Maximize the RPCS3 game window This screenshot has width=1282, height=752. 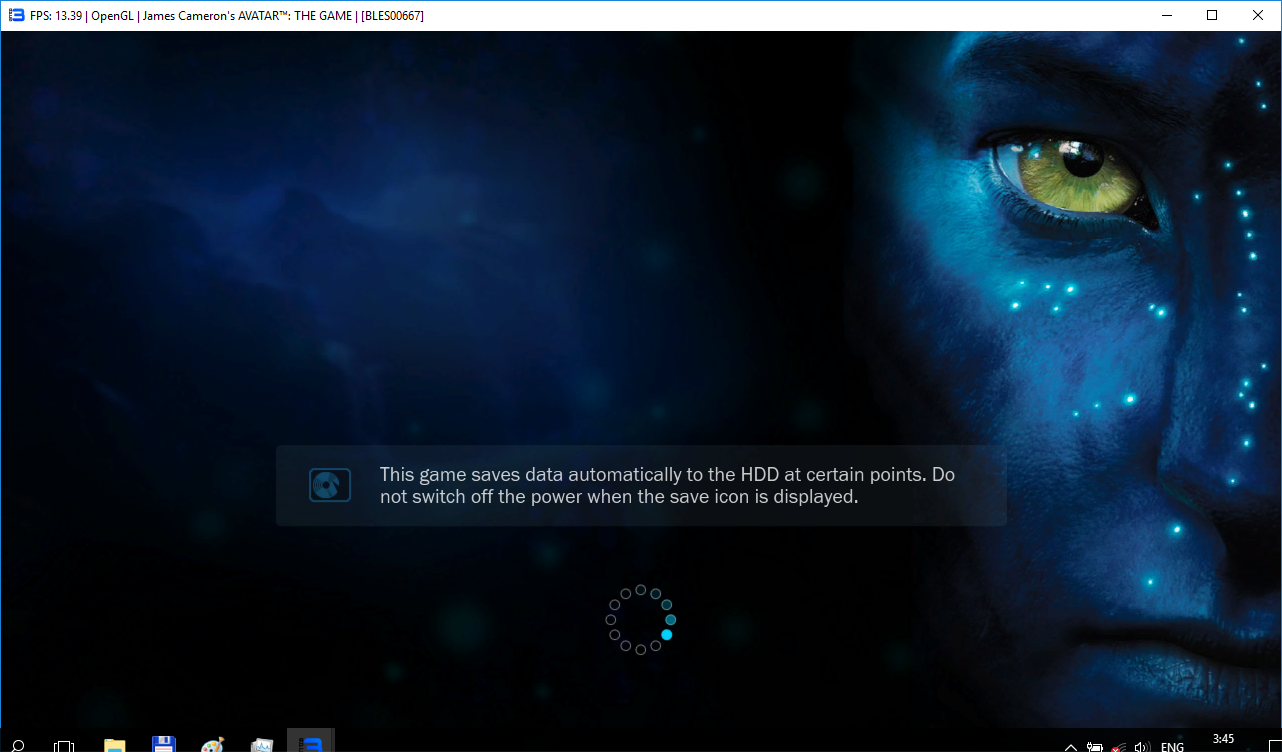coord(1212,15)
